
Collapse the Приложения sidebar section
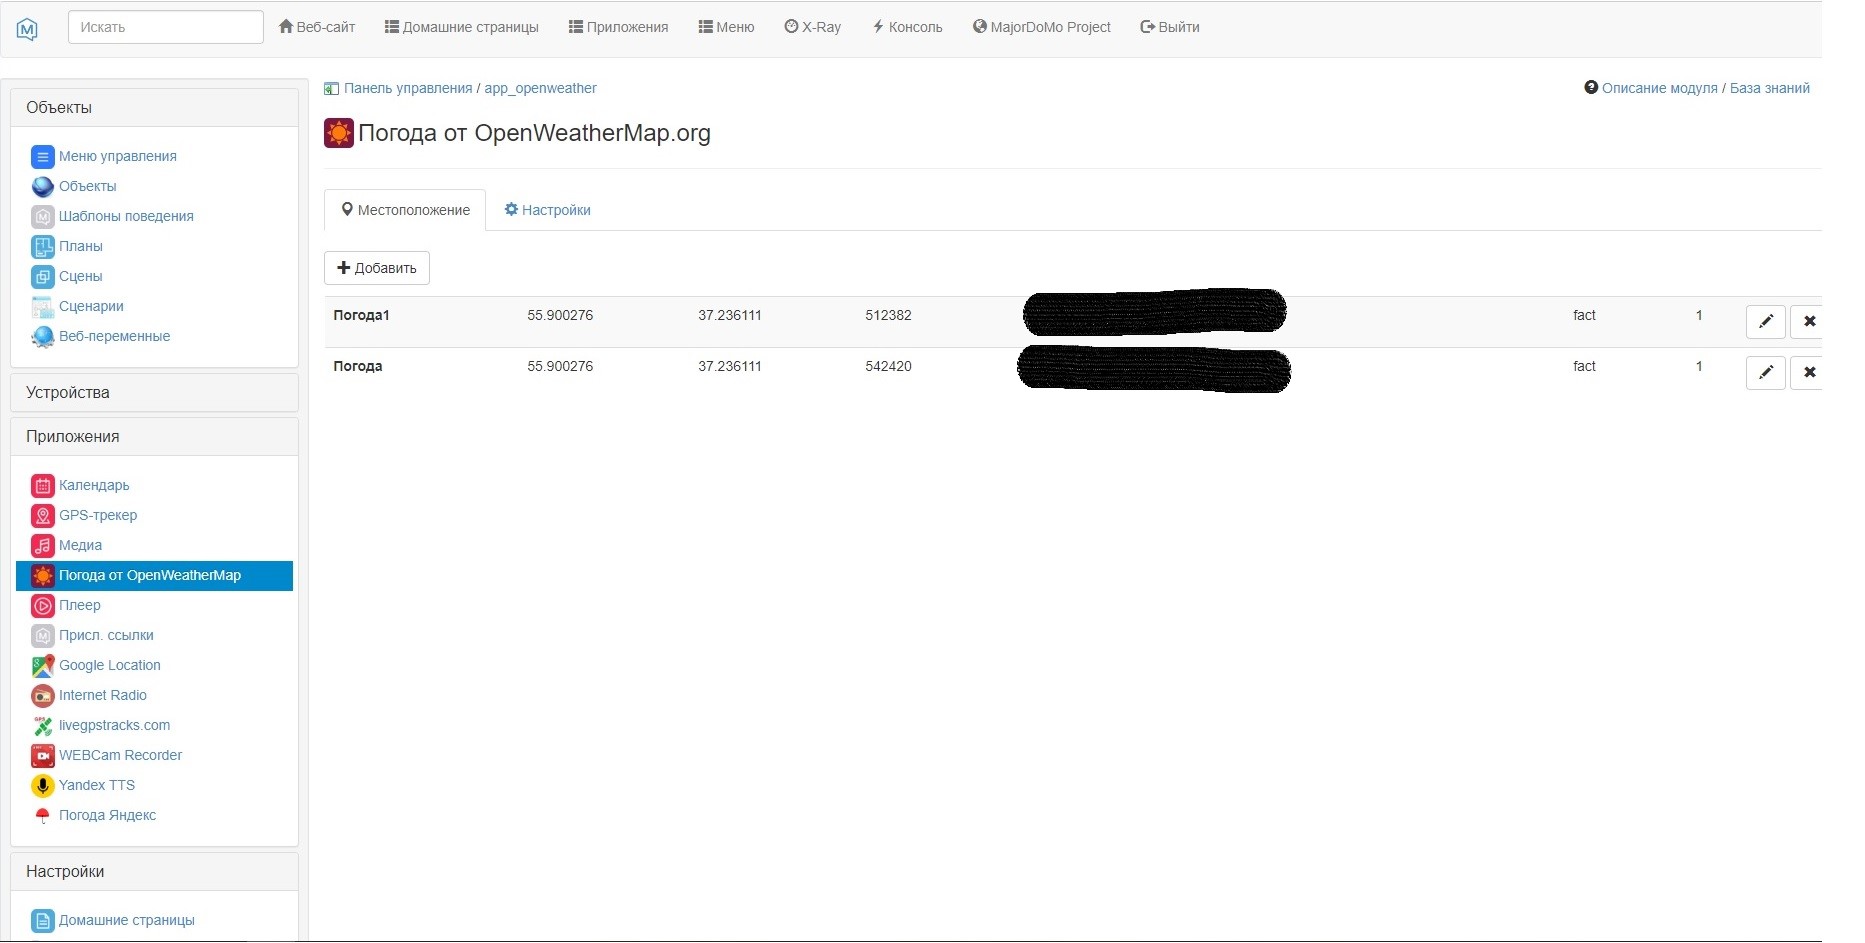tap(154, 437)
